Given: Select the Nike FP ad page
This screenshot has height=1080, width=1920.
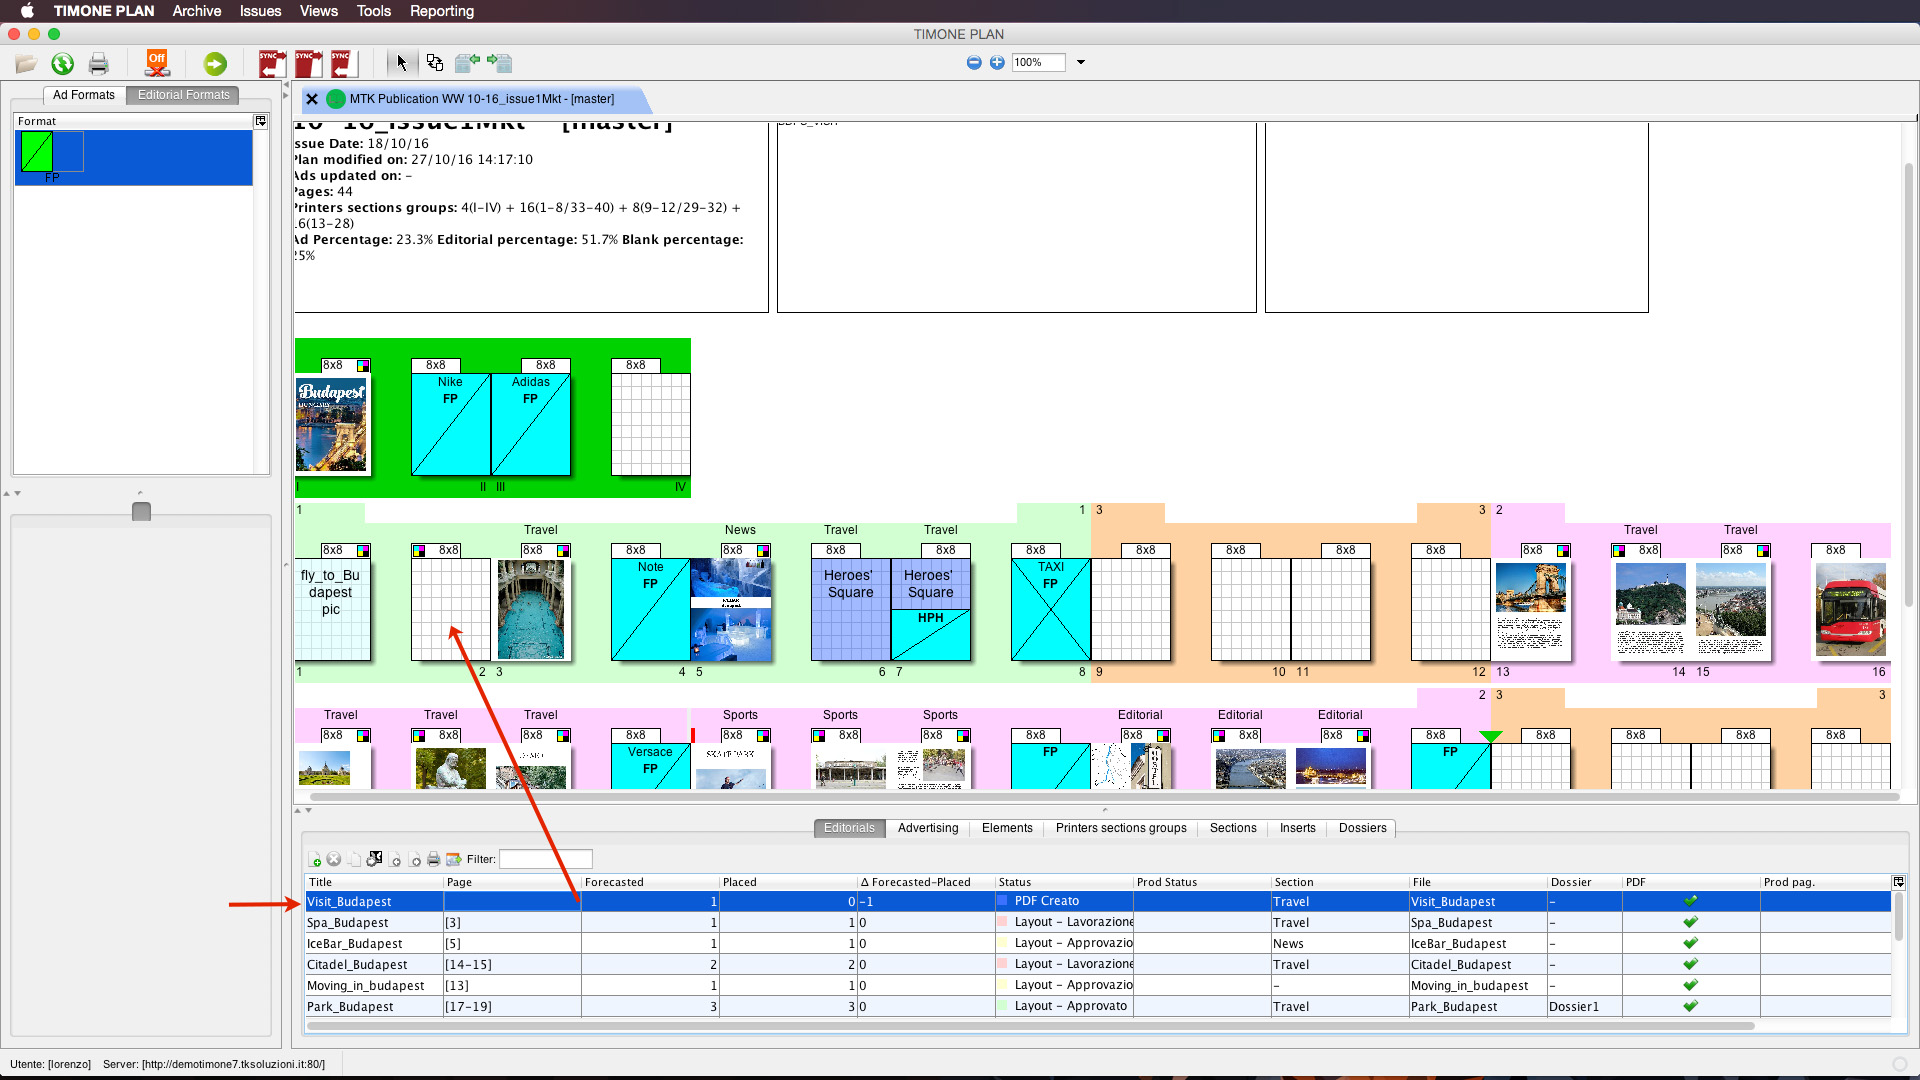Looking at the screenshot, I should click(451, 424).
